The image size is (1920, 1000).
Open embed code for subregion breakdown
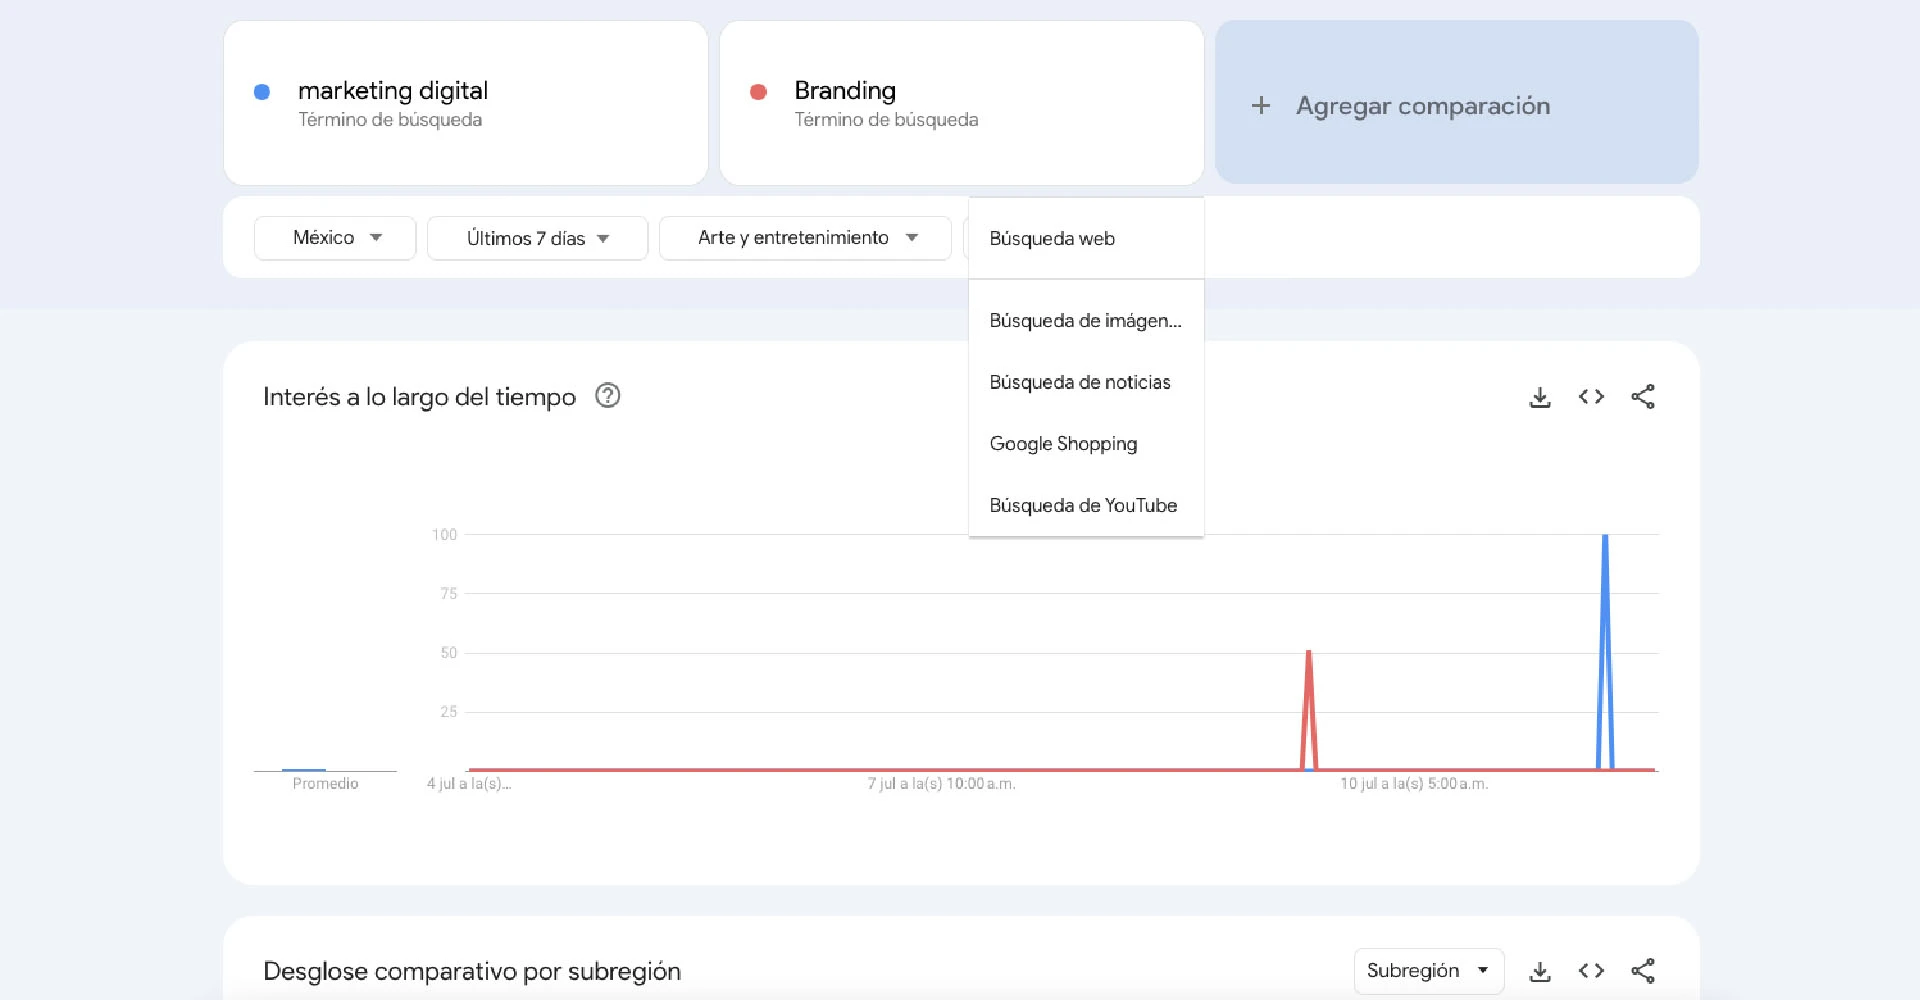[x=1591, y=971]
